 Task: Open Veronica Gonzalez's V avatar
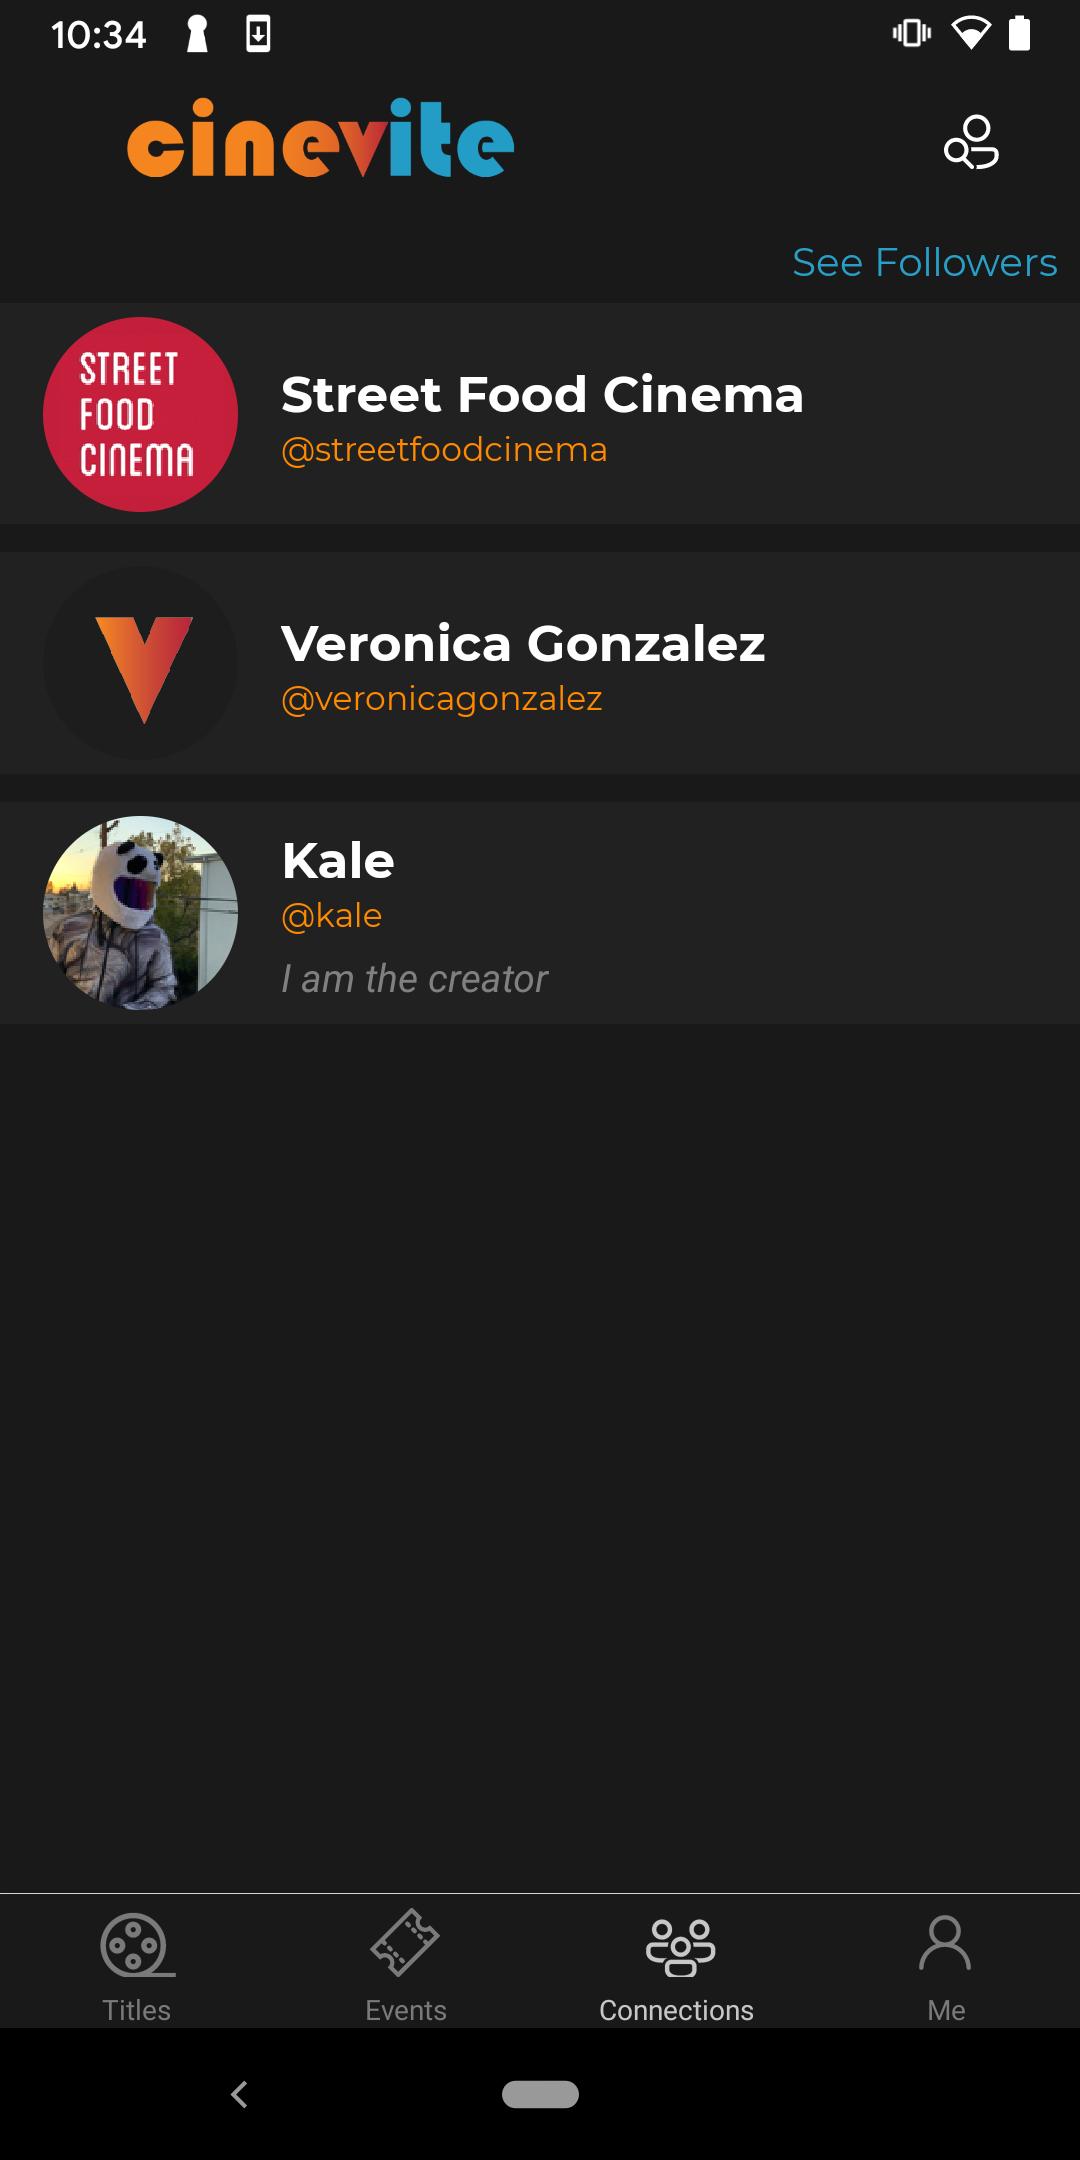click(140, 663)
